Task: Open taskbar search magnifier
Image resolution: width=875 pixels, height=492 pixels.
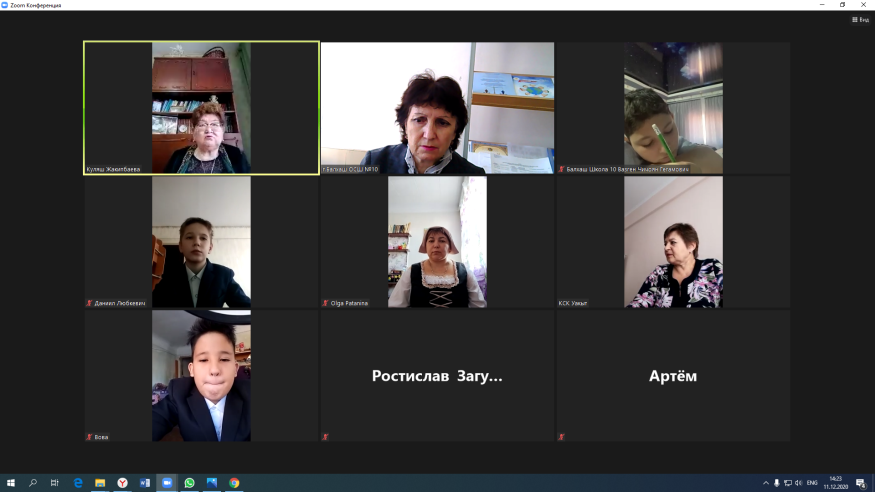Action: point(32,483)
